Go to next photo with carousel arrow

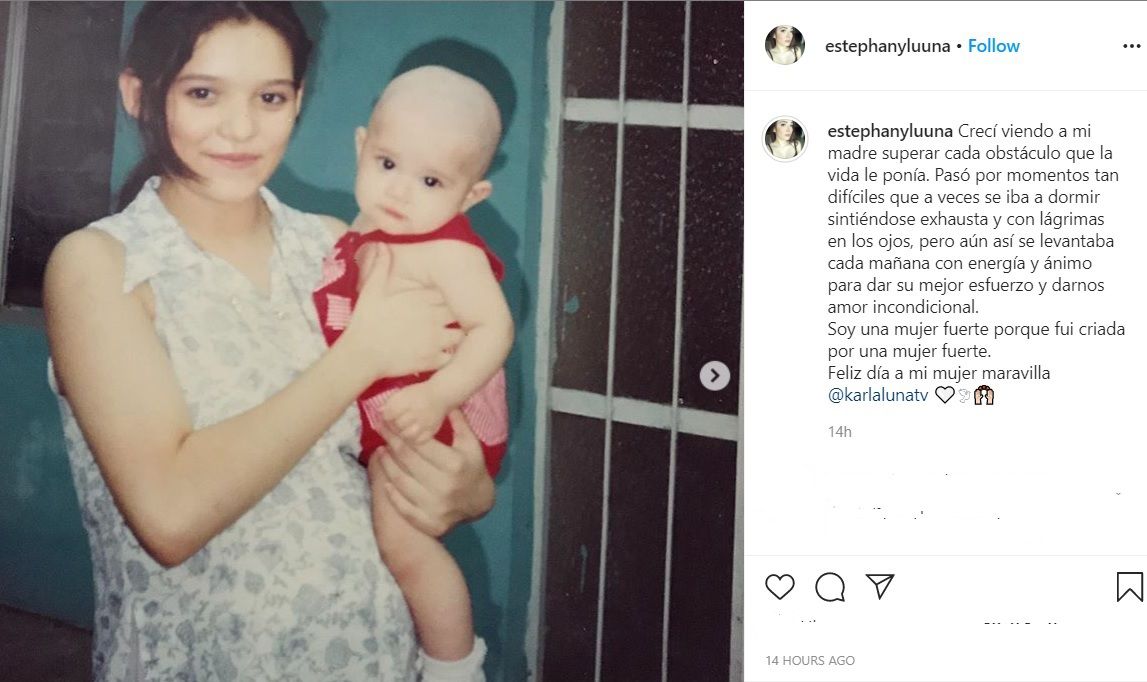pos(715,376)
